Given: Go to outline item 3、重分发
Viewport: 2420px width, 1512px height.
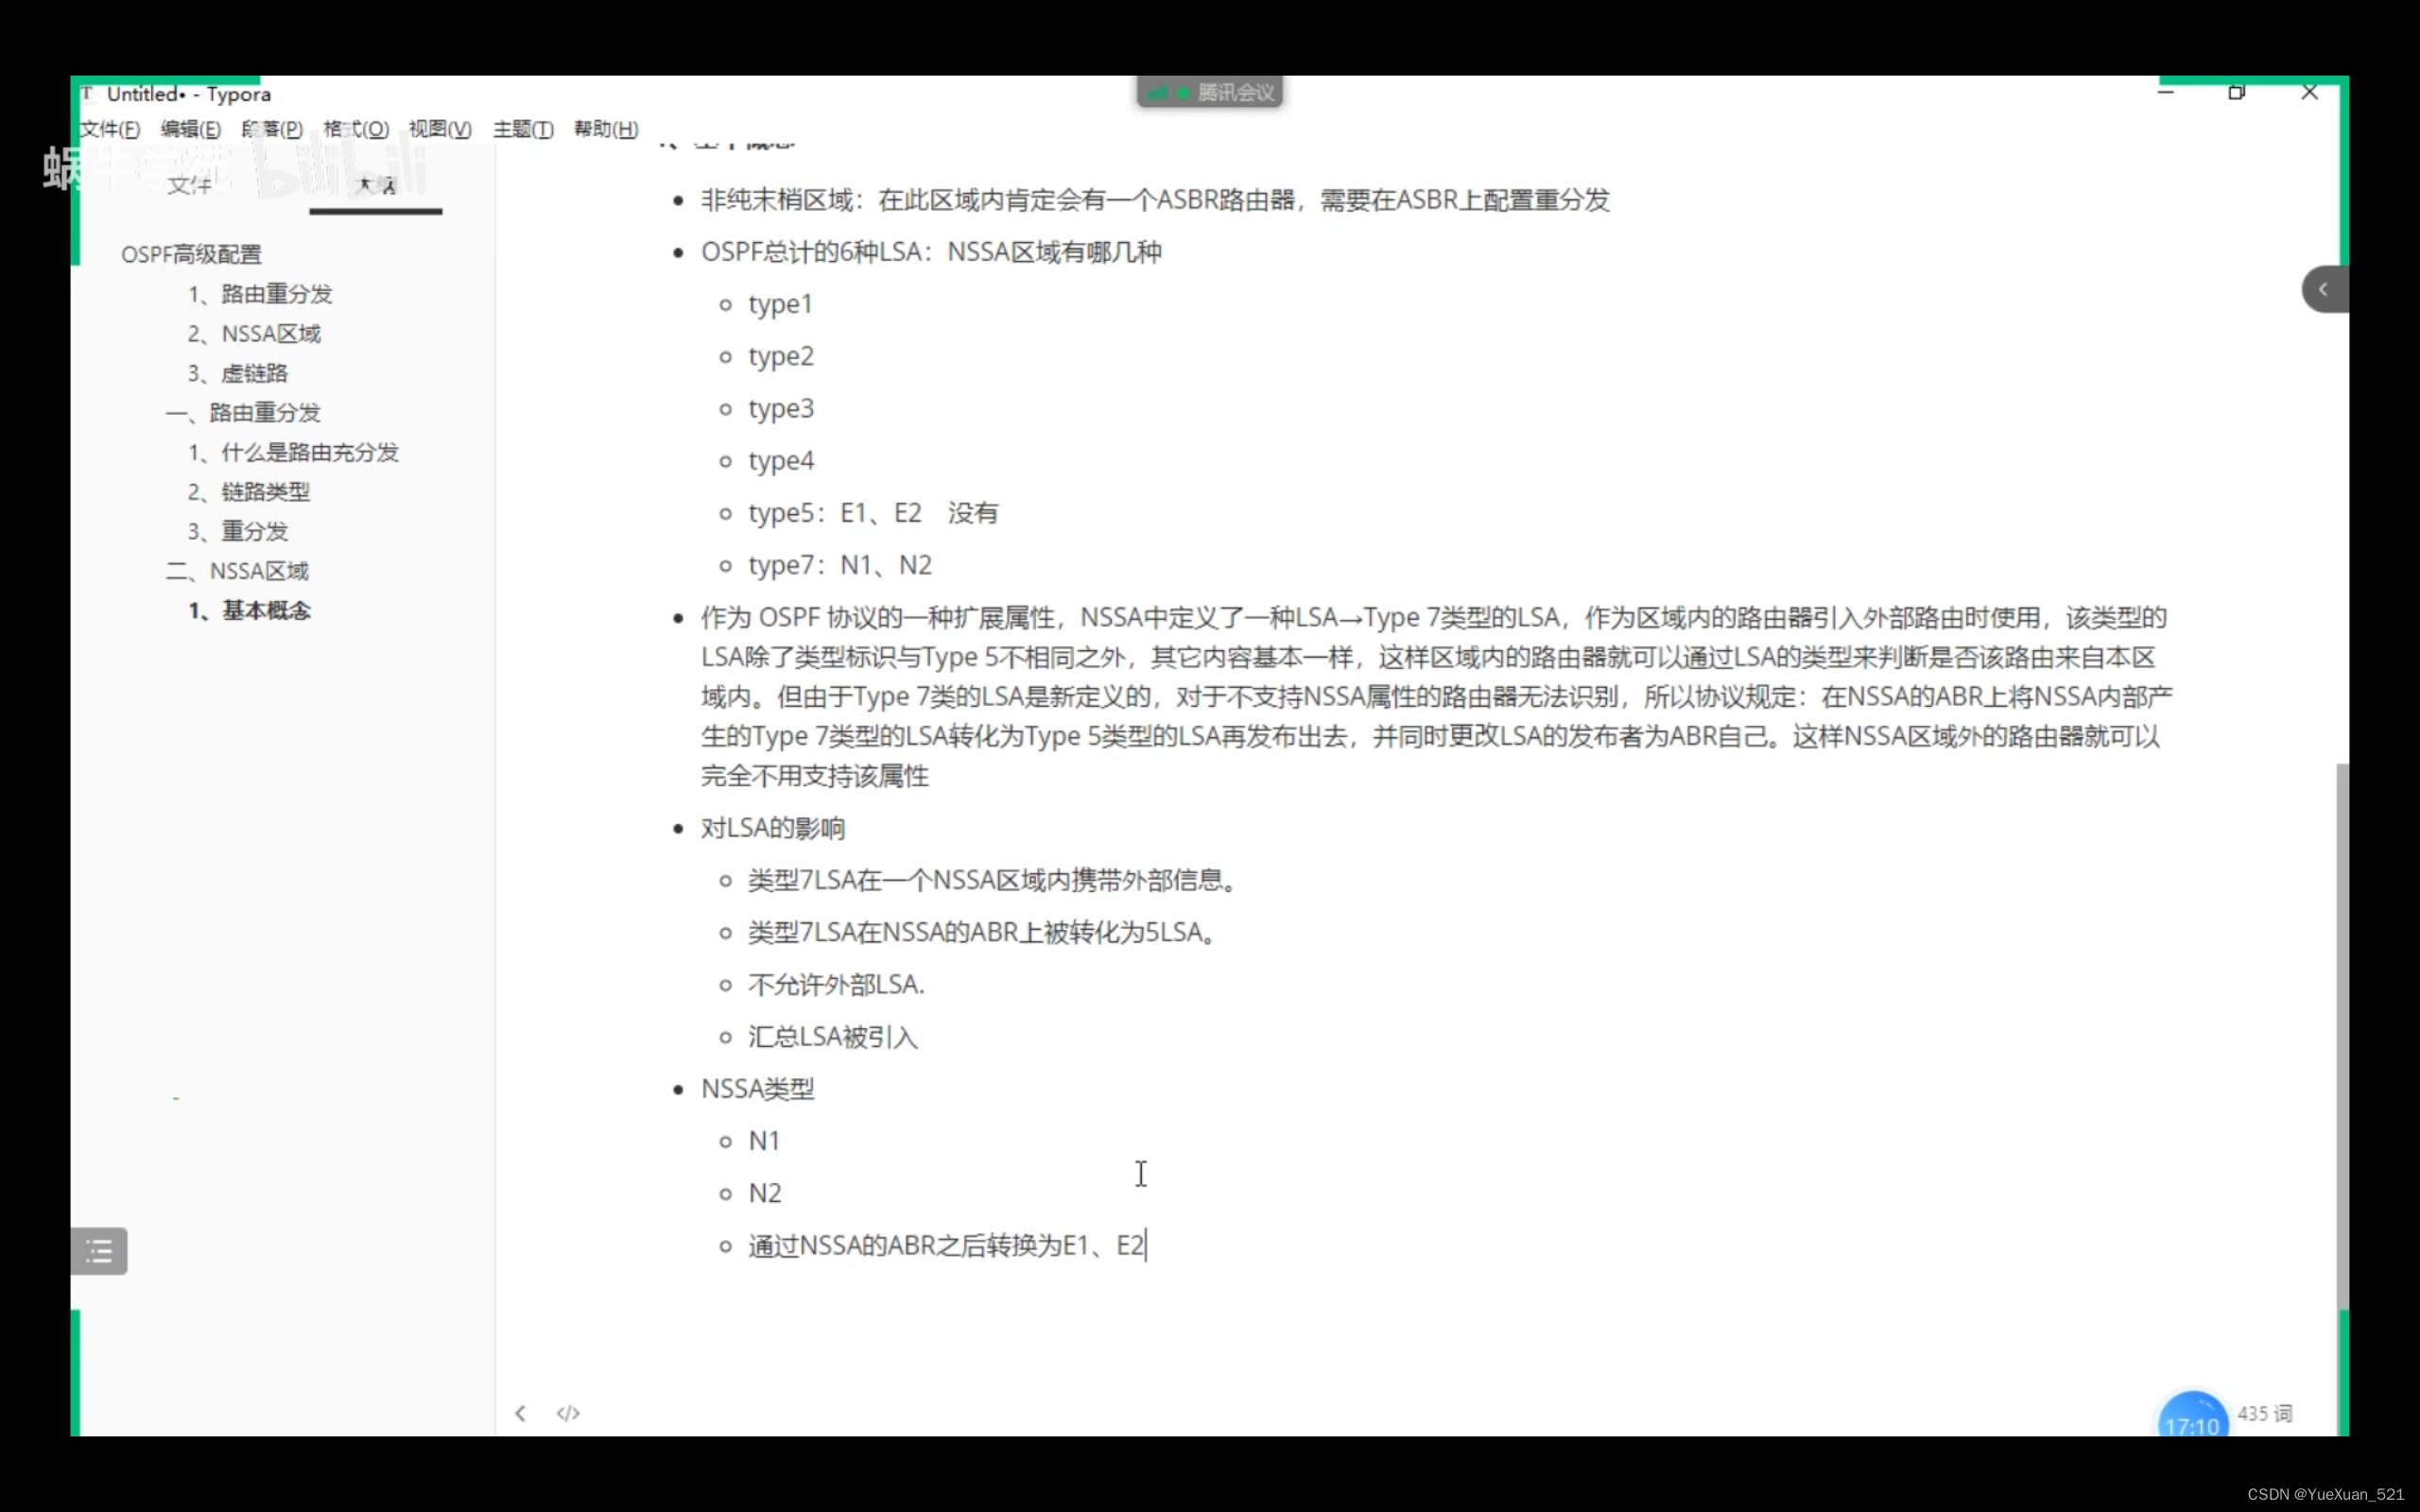Looking at the screenshot, I should pos(238,531).
